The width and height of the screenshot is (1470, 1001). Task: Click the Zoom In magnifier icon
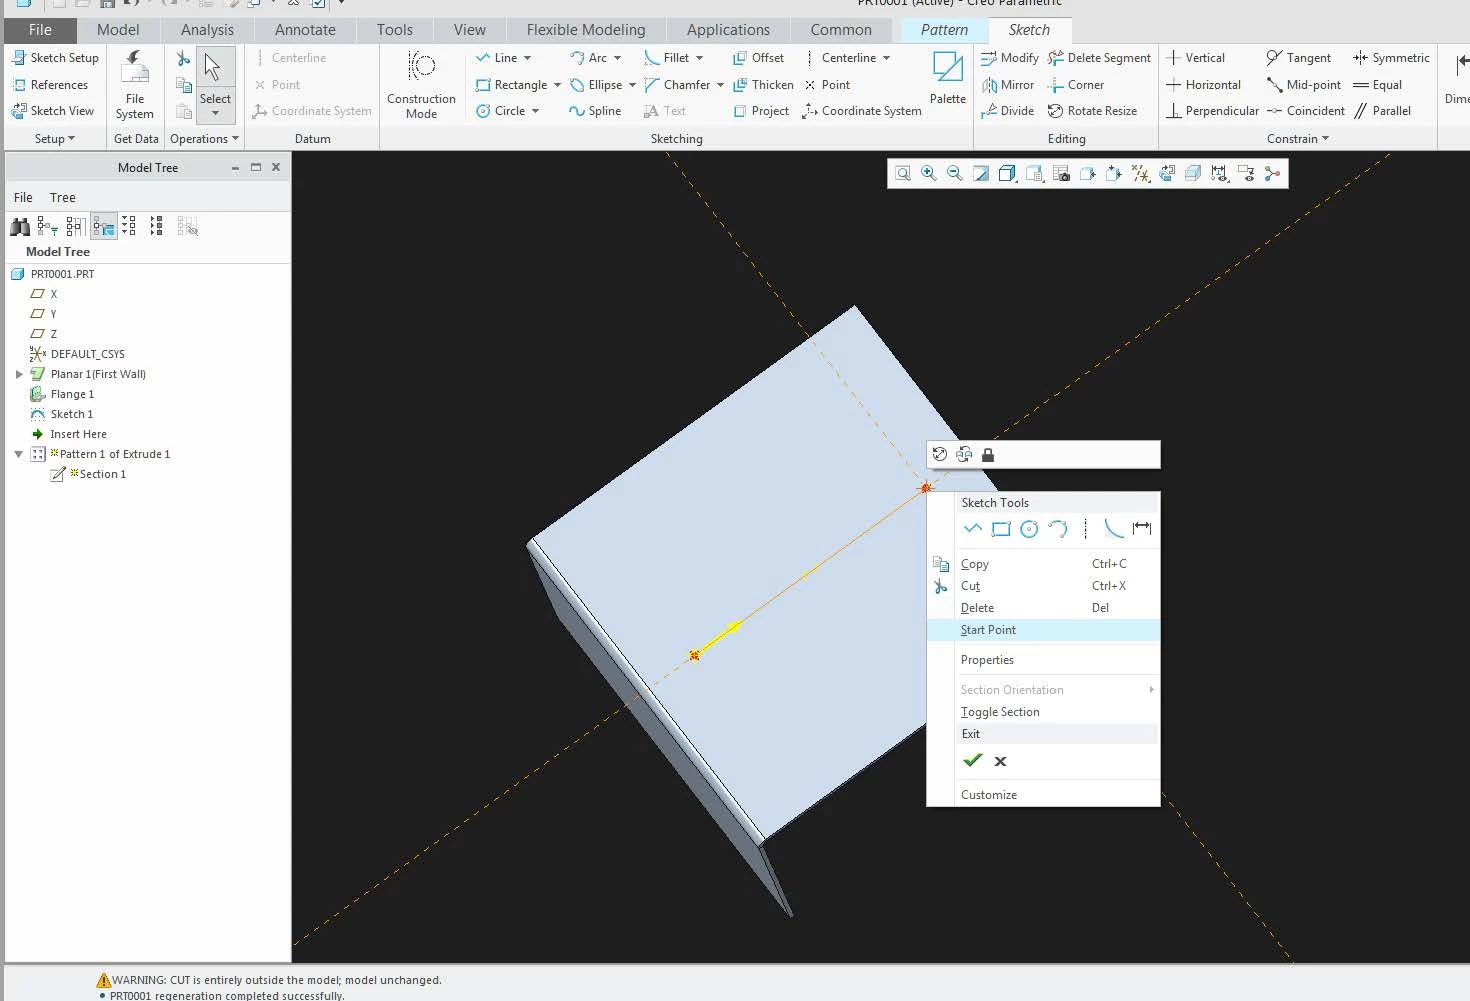[x=929, y=174]
